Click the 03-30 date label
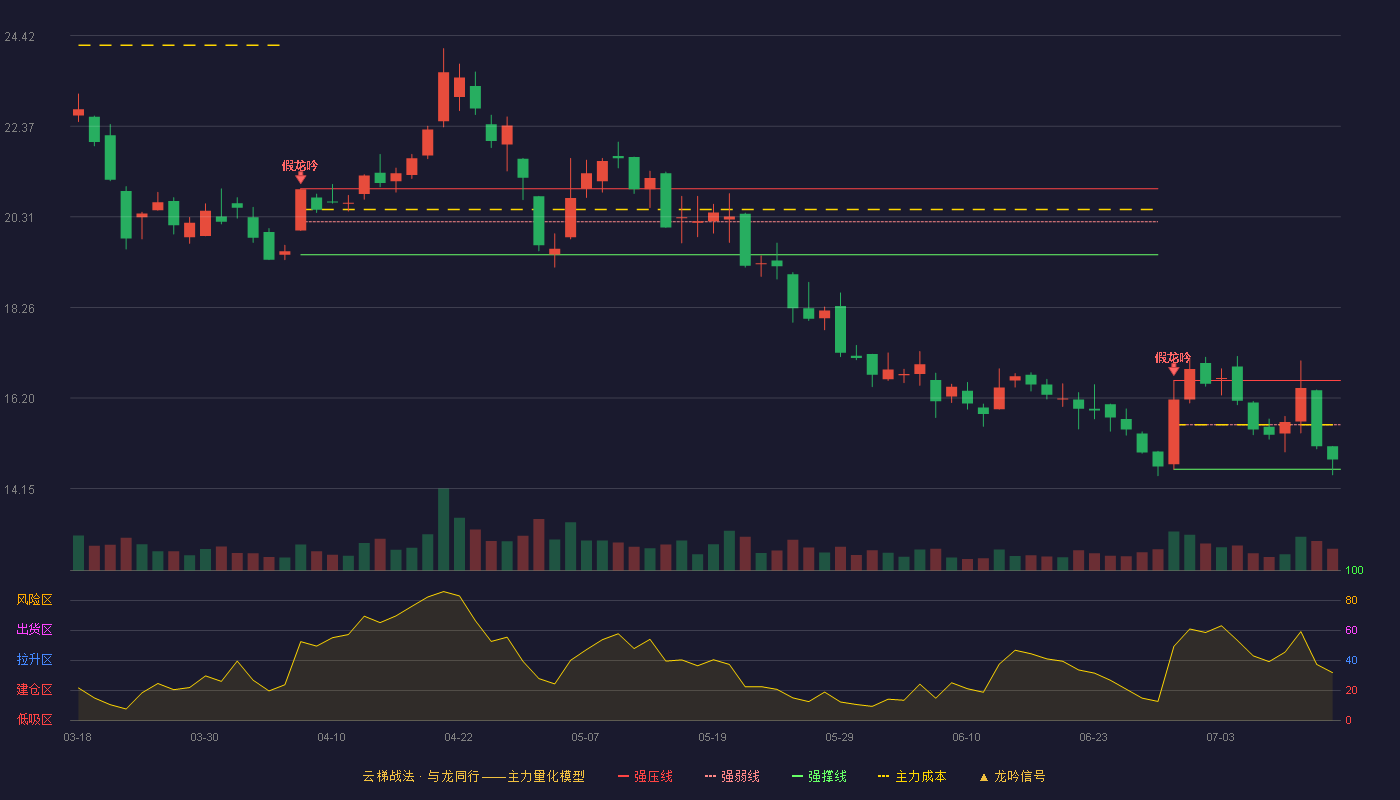1400x800 pixels. click(x=204, y=737)
